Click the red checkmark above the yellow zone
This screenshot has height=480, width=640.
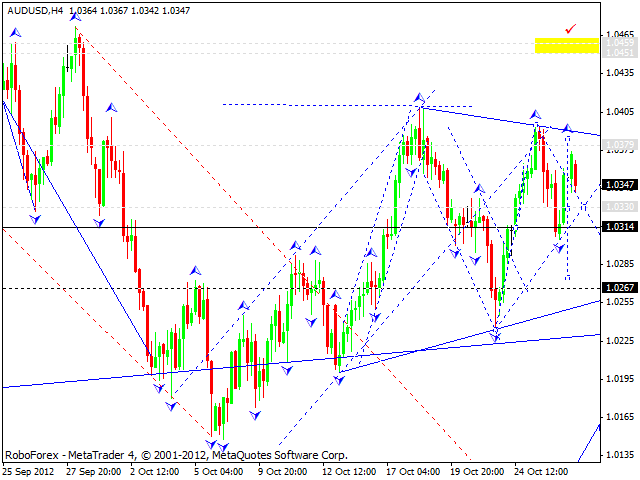(x=570, y=29)
